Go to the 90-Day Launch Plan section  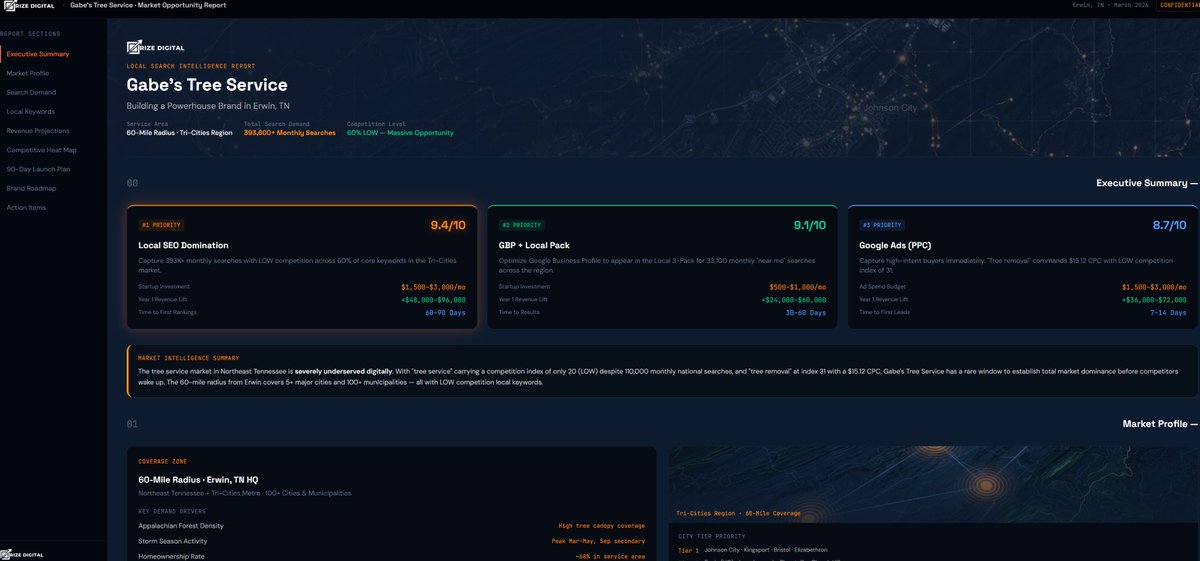click(x=38, y=169)
